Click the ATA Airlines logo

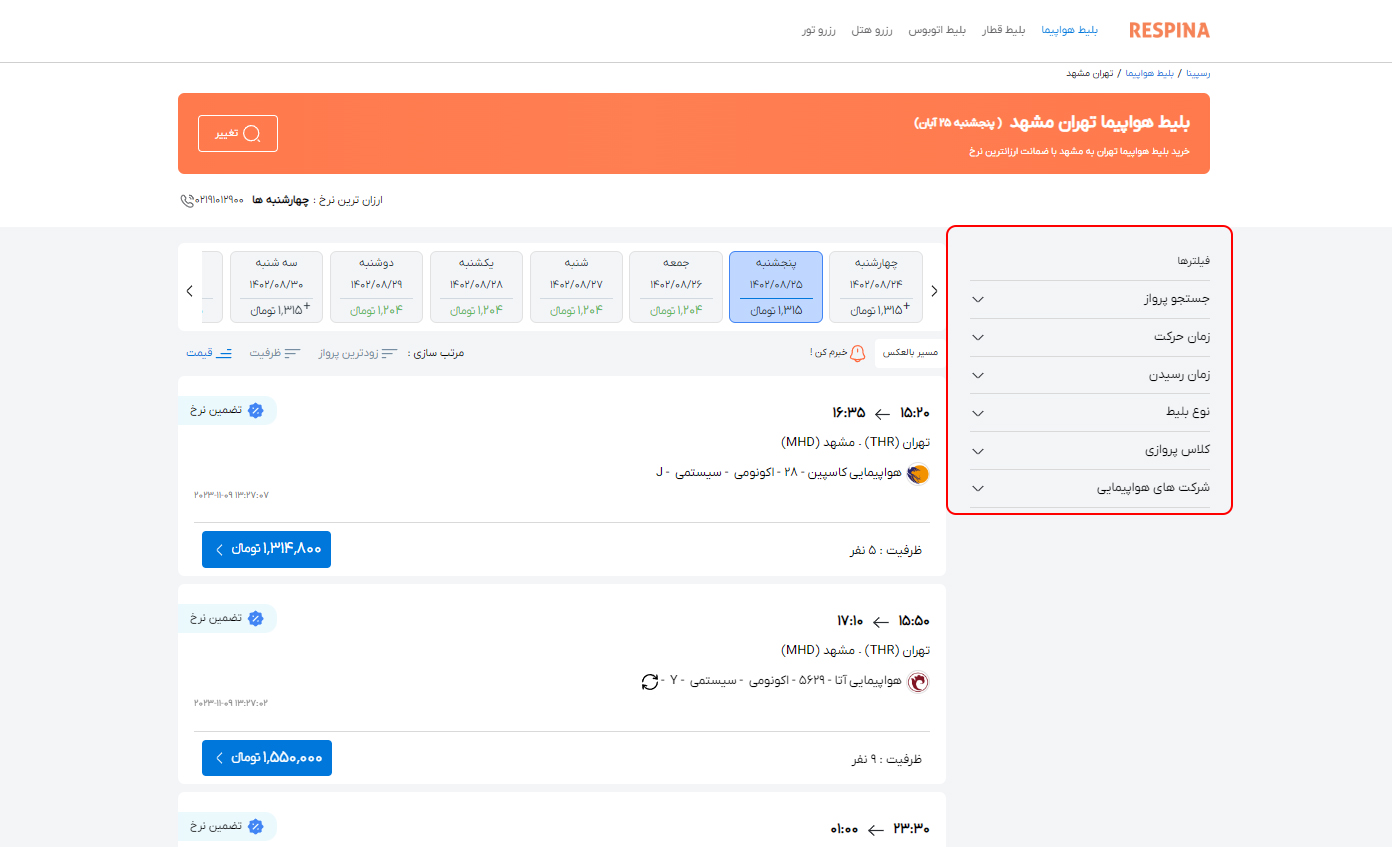pyautogui.click(x=919, y=682)
